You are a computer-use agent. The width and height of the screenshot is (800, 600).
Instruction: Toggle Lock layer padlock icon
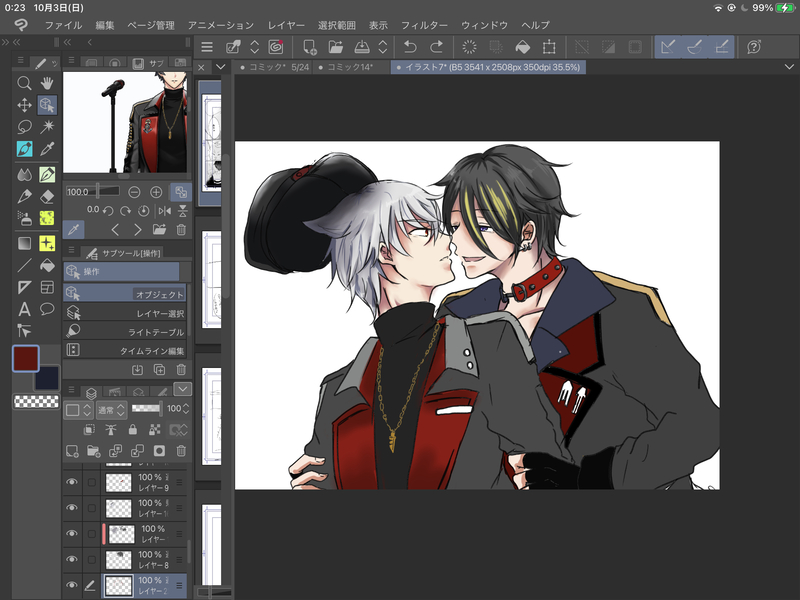pyautogui.click(x=133, y=430)
